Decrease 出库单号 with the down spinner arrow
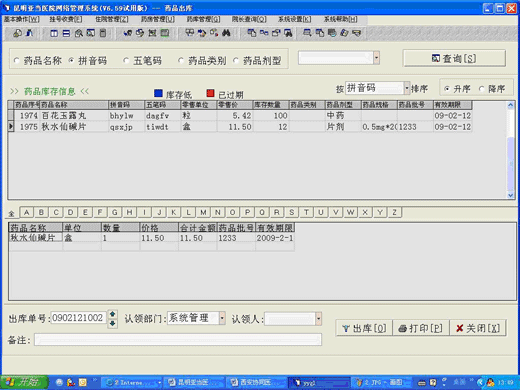Screen dimensions: 520x390 (112, 323)
